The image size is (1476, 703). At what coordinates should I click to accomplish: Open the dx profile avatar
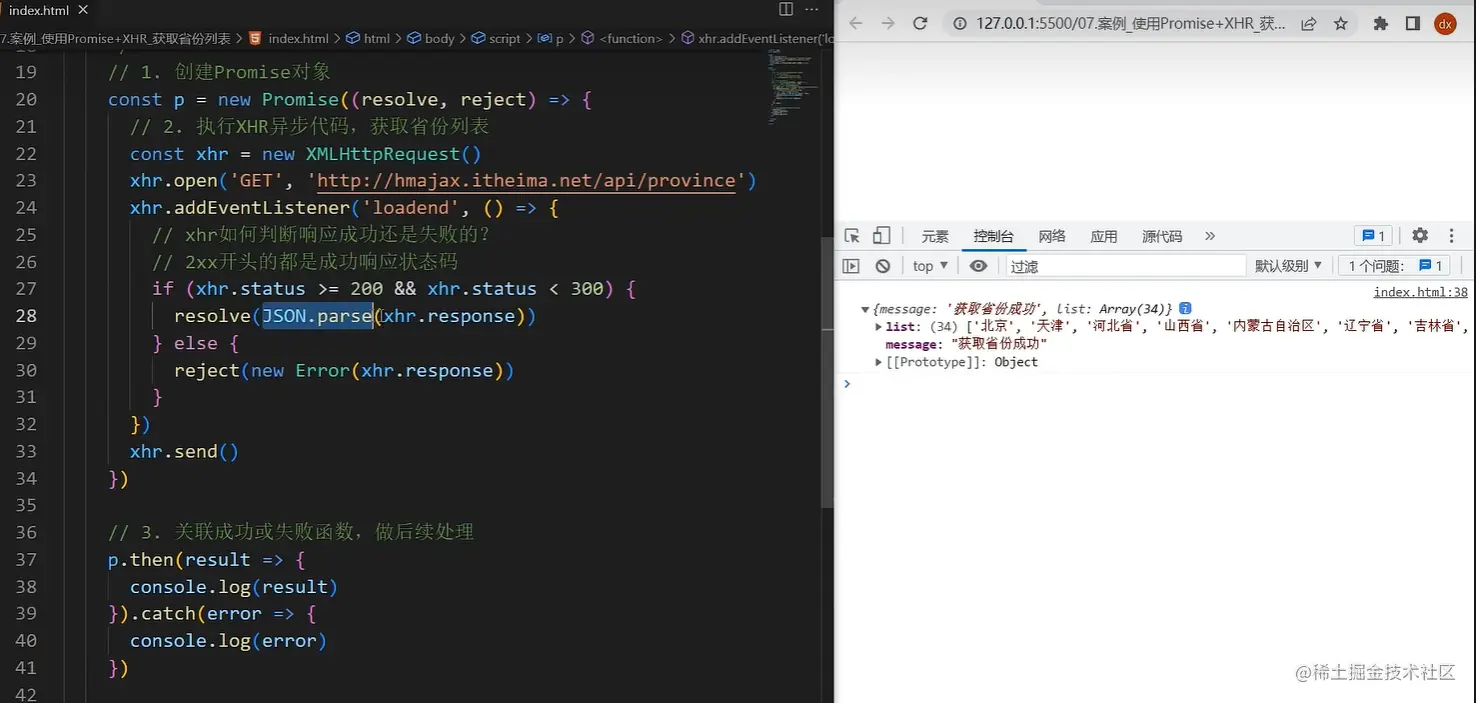[1445, 23]
